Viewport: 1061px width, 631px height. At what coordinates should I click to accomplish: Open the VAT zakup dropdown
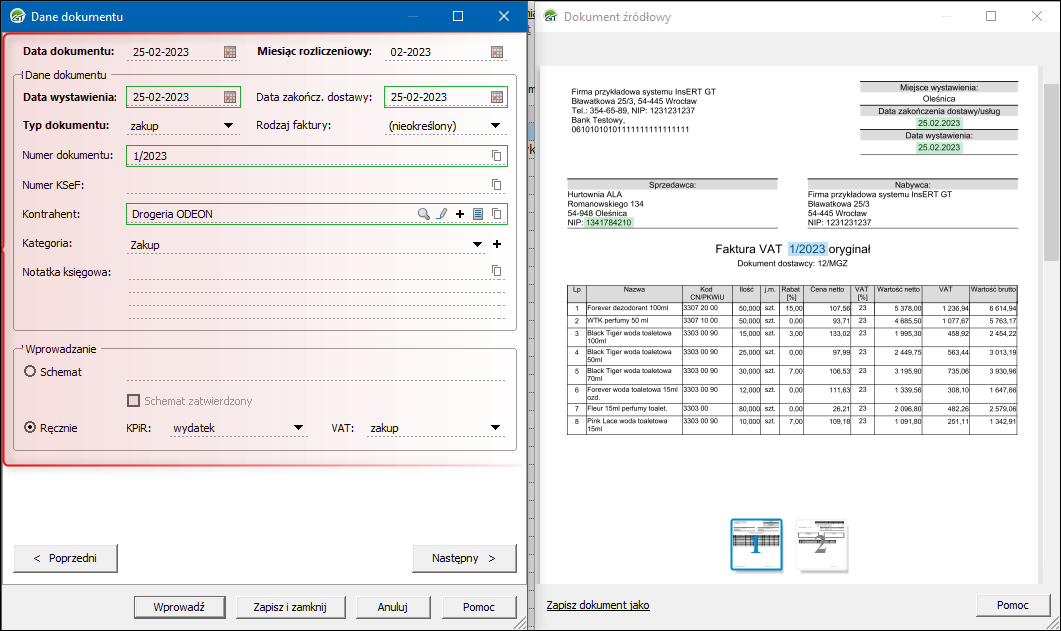click(x=495, y=428)
